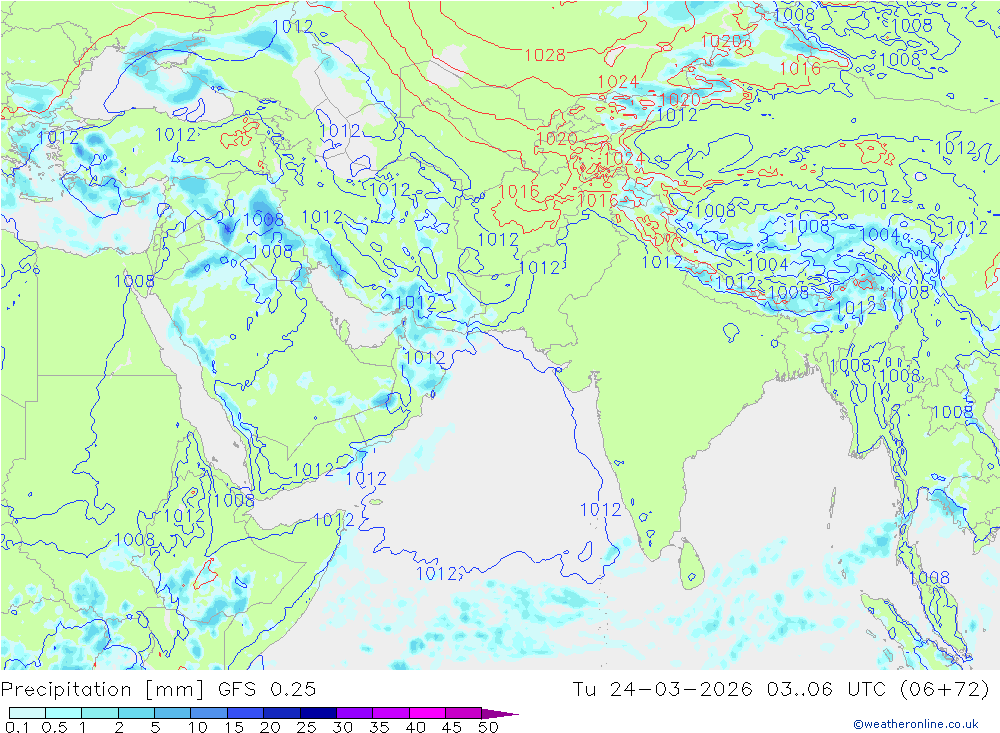1000x733 pixels.
Task: Click the "15" legend value
Action: [234, 727]
